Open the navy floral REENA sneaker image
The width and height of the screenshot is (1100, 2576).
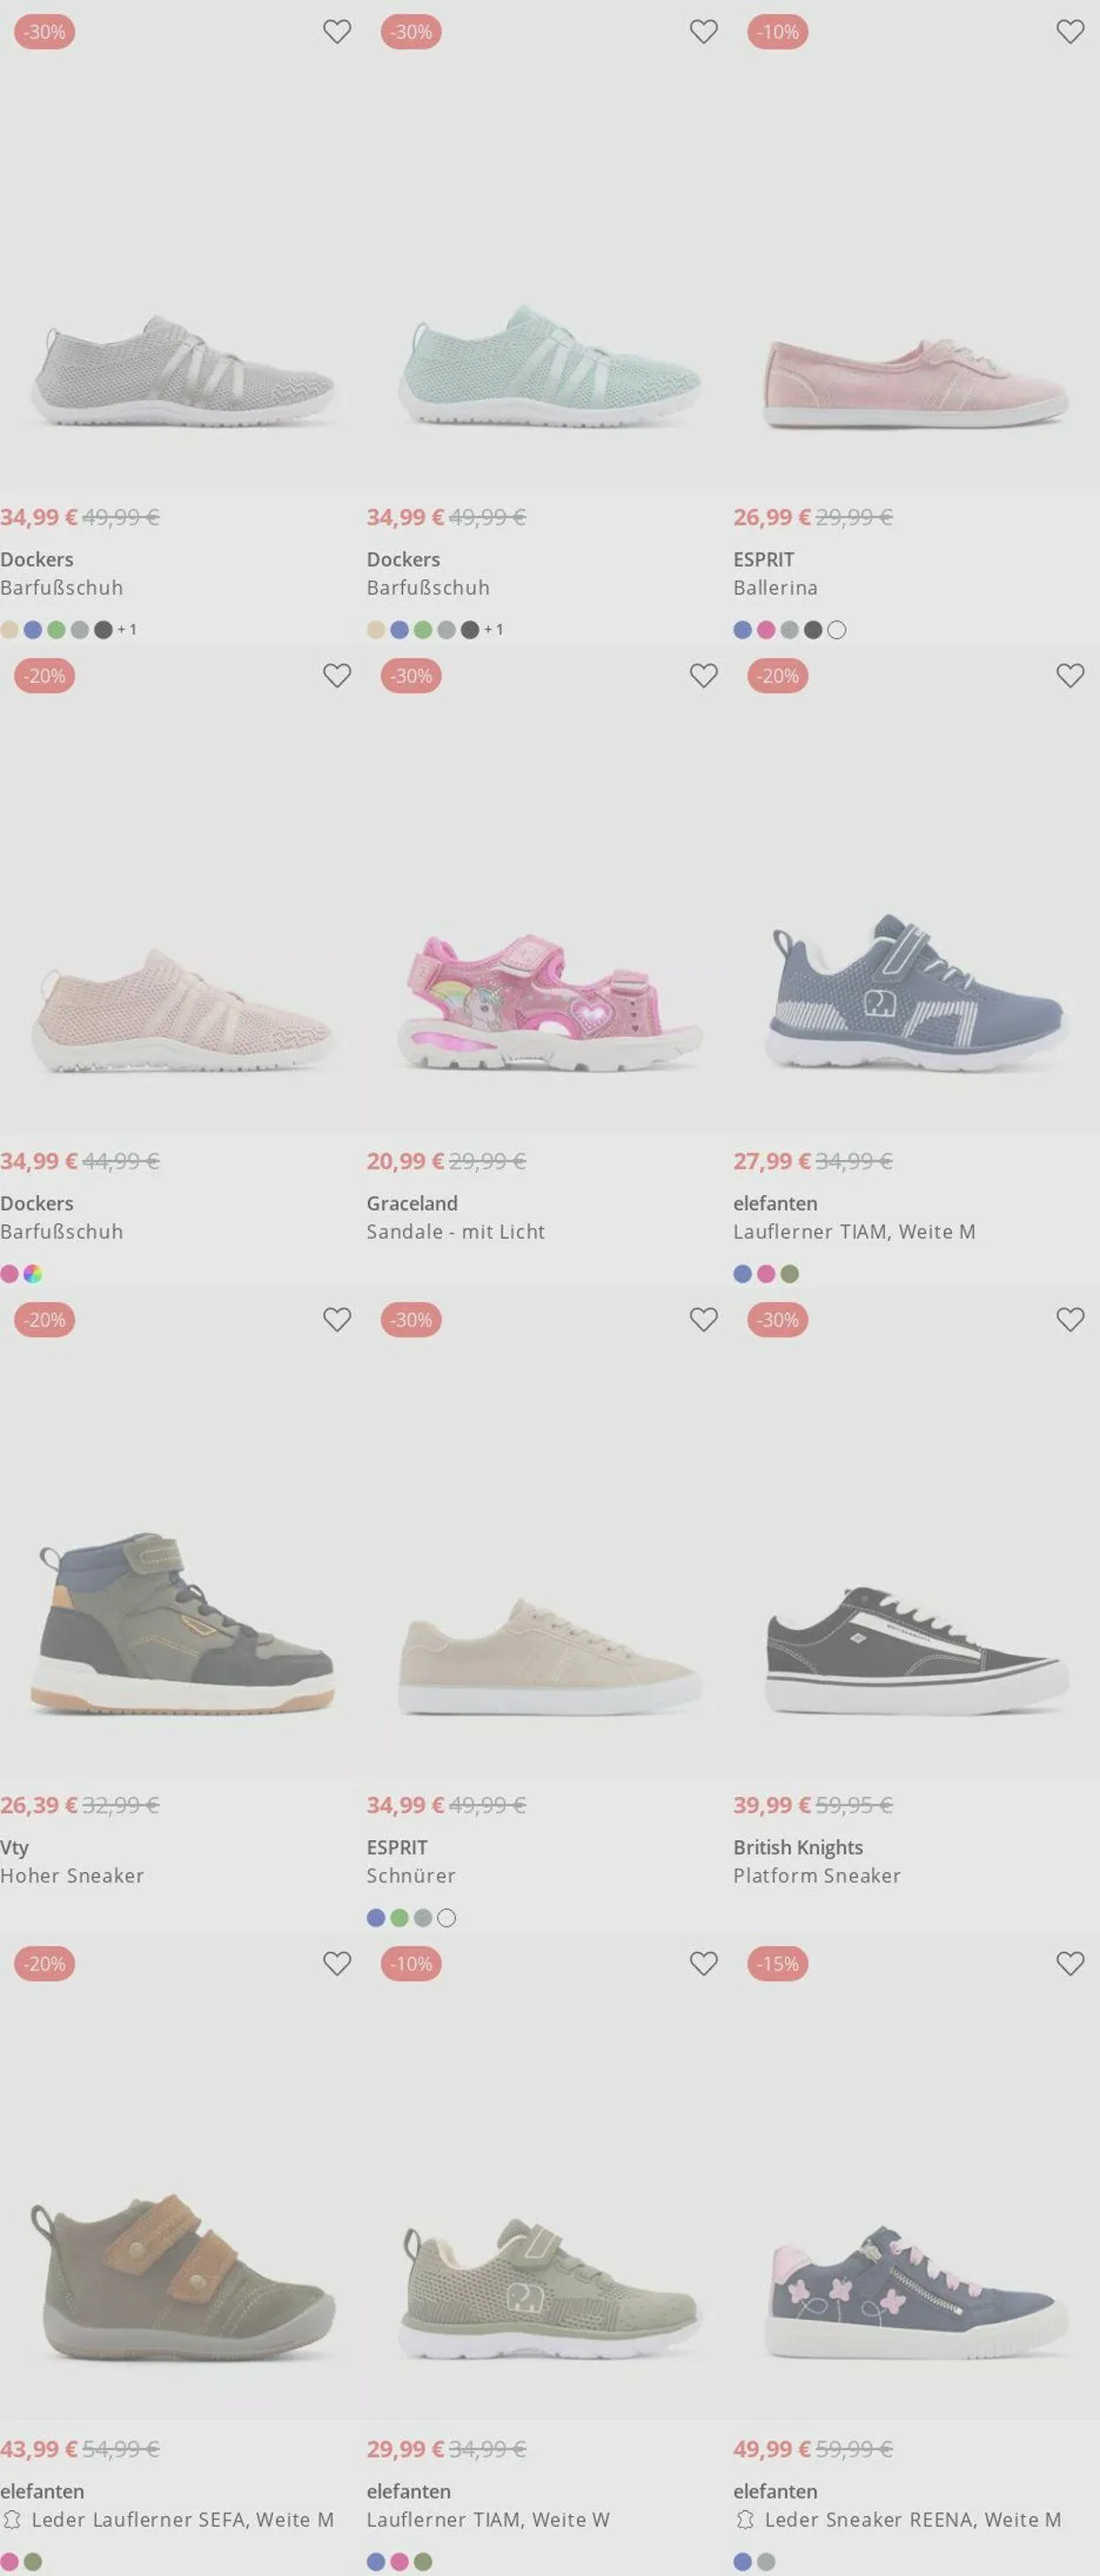coord(916,2292)
